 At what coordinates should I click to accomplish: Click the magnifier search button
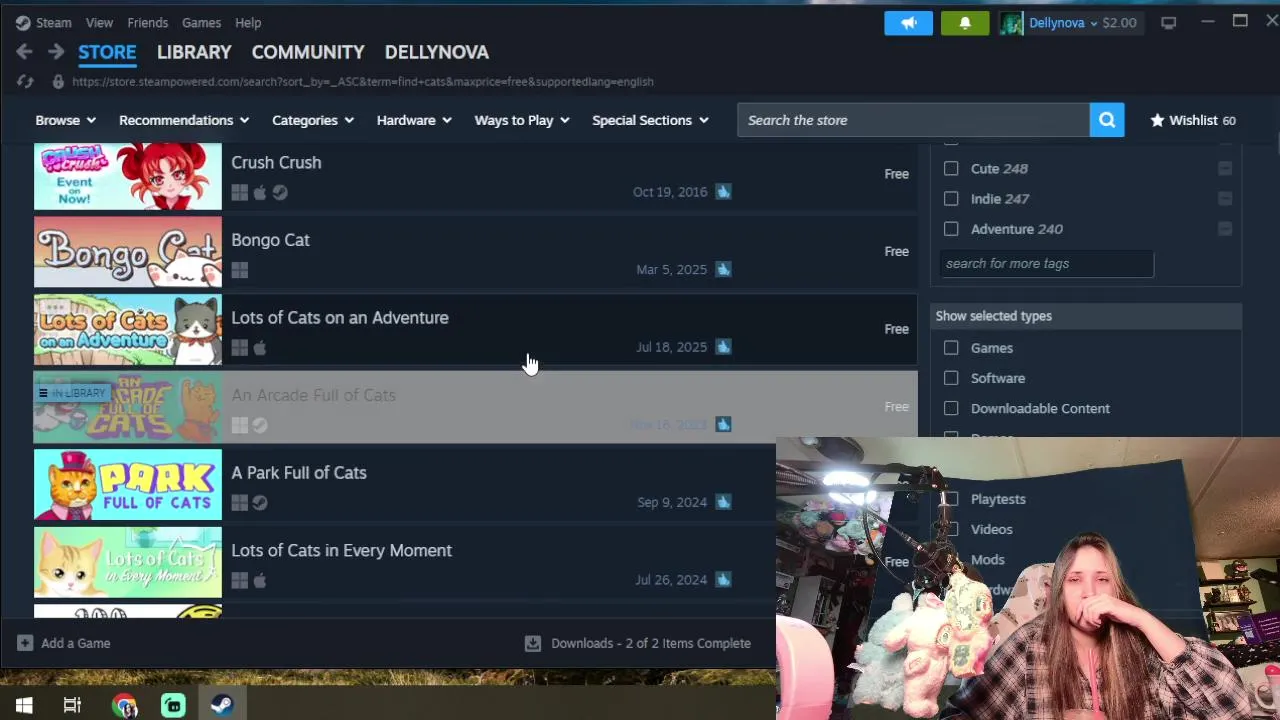[1107, 120]
